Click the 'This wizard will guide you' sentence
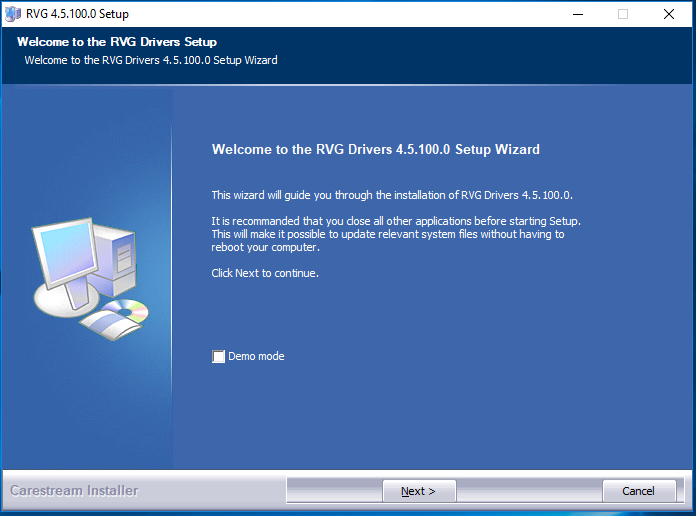The height and width of the screenshot is (516, 696). pyautogui.click(x=392, y=195)
